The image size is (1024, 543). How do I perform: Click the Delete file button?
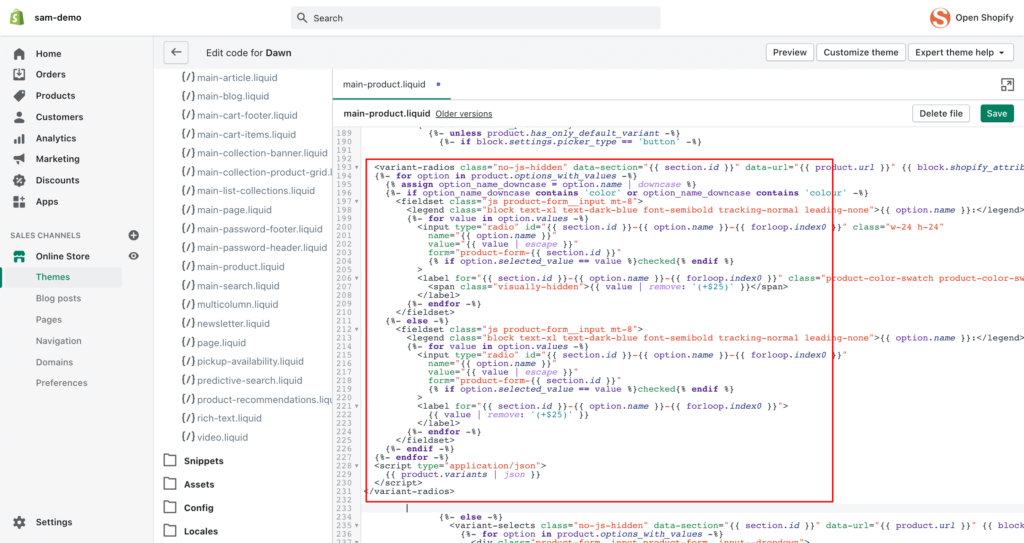click(940, 114)
